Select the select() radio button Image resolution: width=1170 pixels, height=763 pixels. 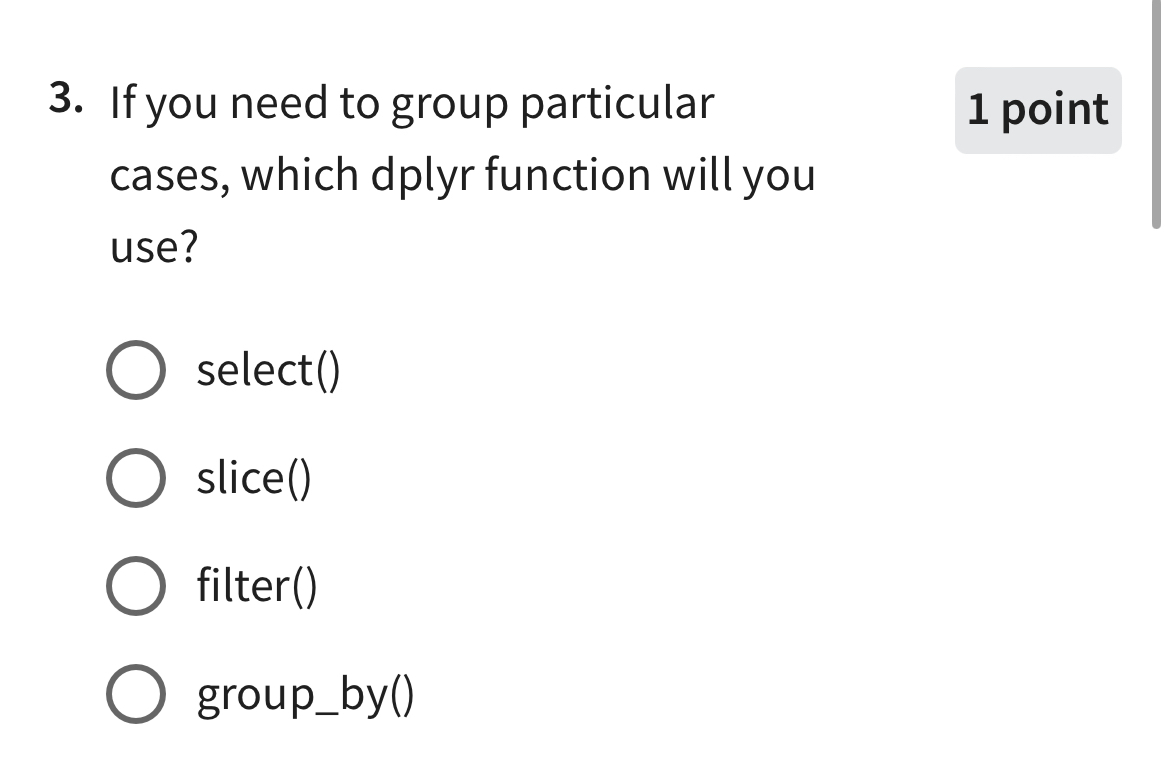(x=136, y=371)
